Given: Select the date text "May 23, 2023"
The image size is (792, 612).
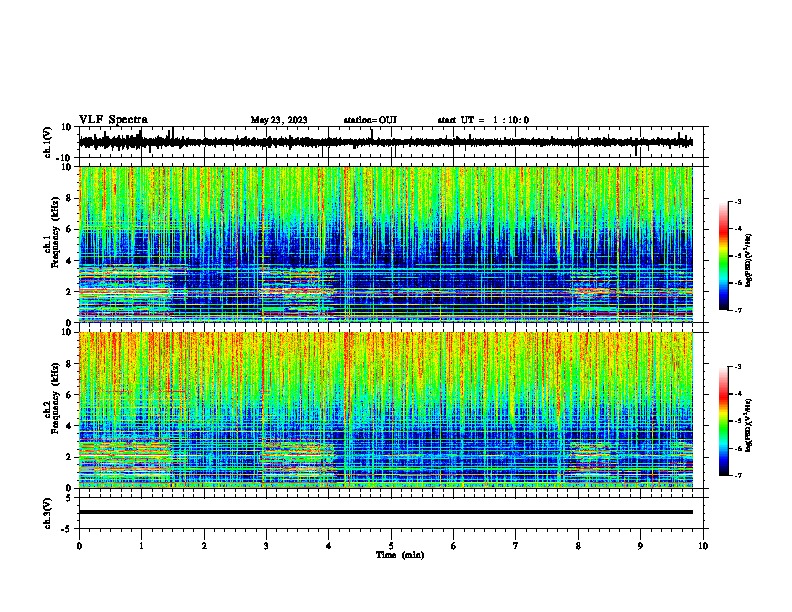Looking at the screenshot, I should coord(279,120).
